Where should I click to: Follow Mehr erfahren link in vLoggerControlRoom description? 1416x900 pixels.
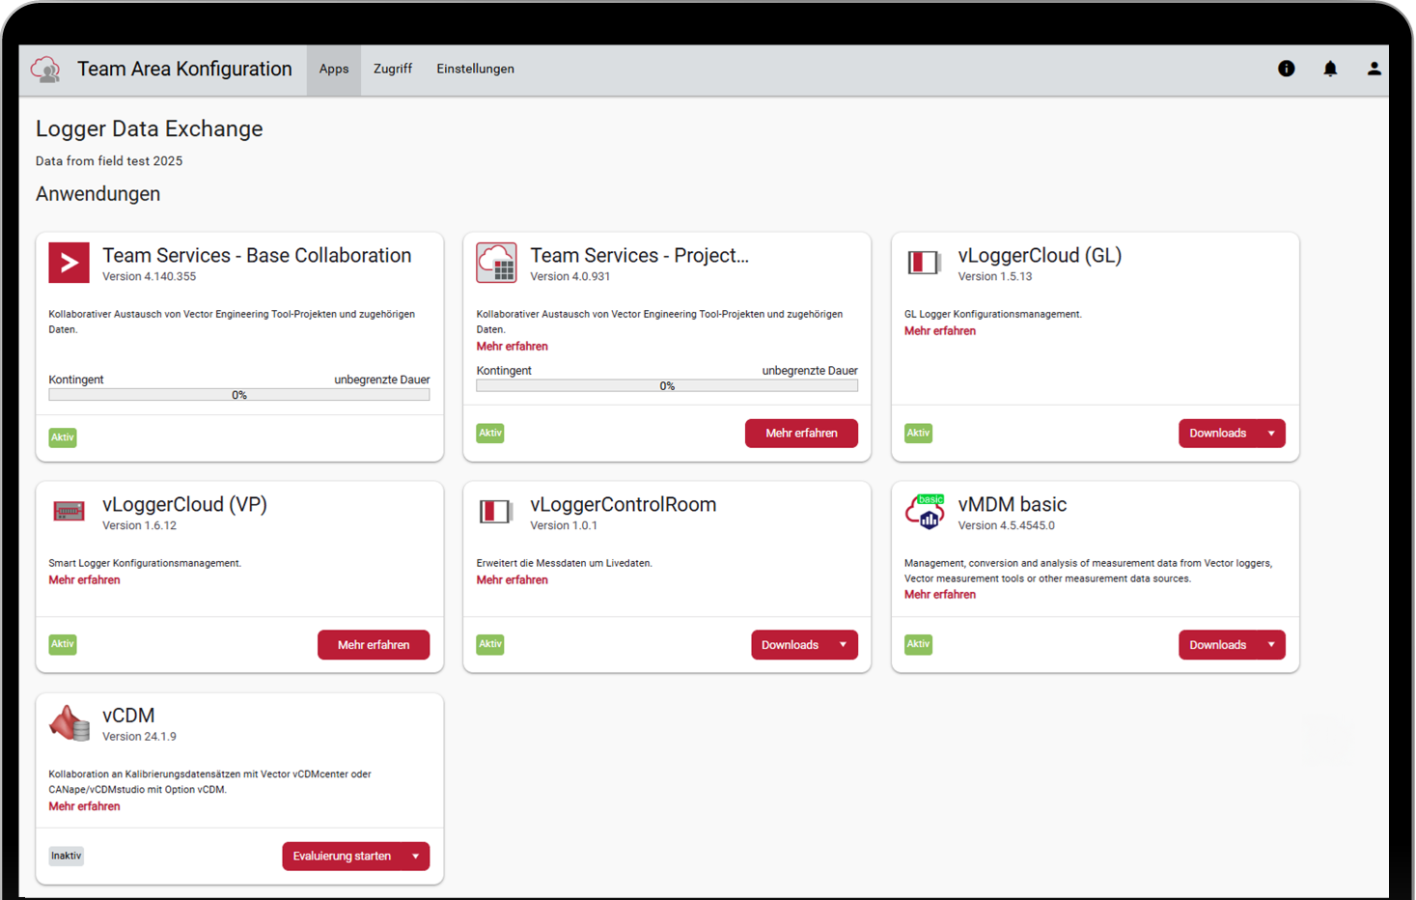point(512,580)
